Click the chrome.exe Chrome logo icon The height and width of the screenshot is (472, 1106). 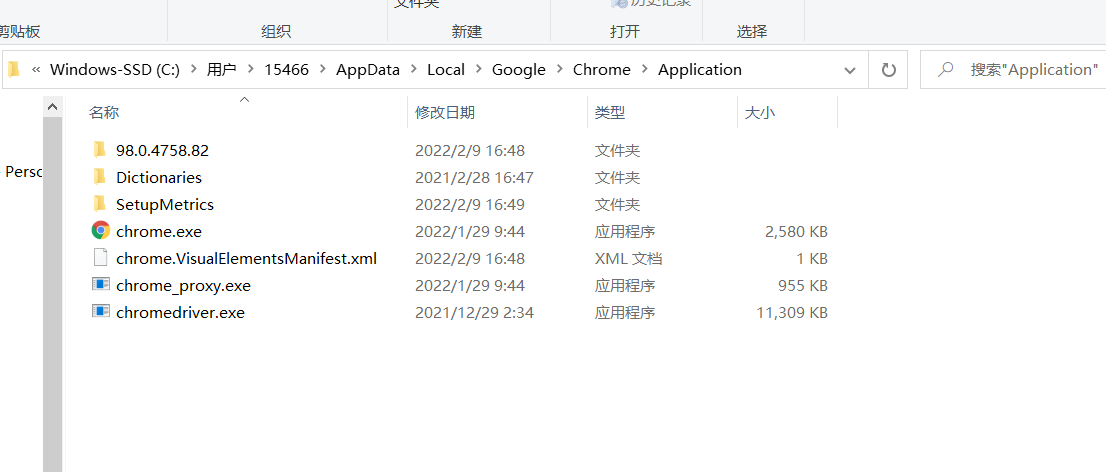[101, 230]
